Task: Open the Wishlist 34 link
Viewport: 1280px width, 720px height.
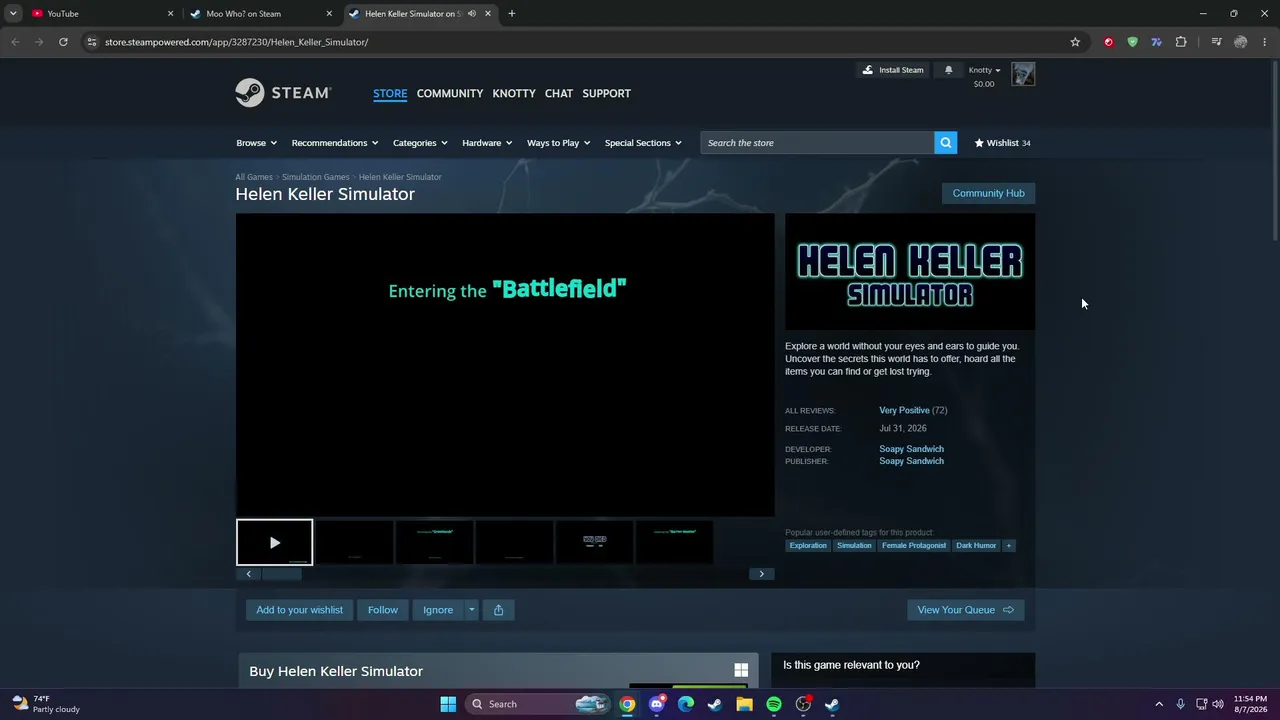Action: pyautogui.click(x=1002, y=143)
